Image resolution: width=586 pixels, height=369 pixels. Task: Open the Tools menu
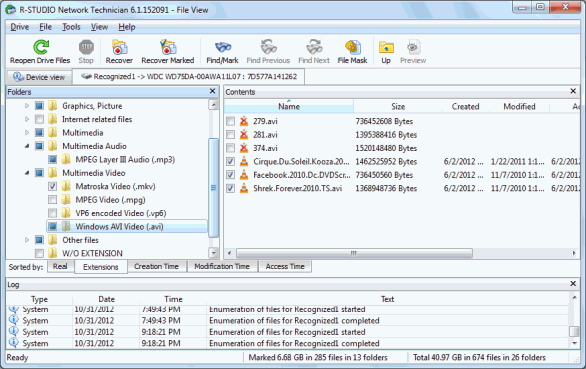click(71, 27)
